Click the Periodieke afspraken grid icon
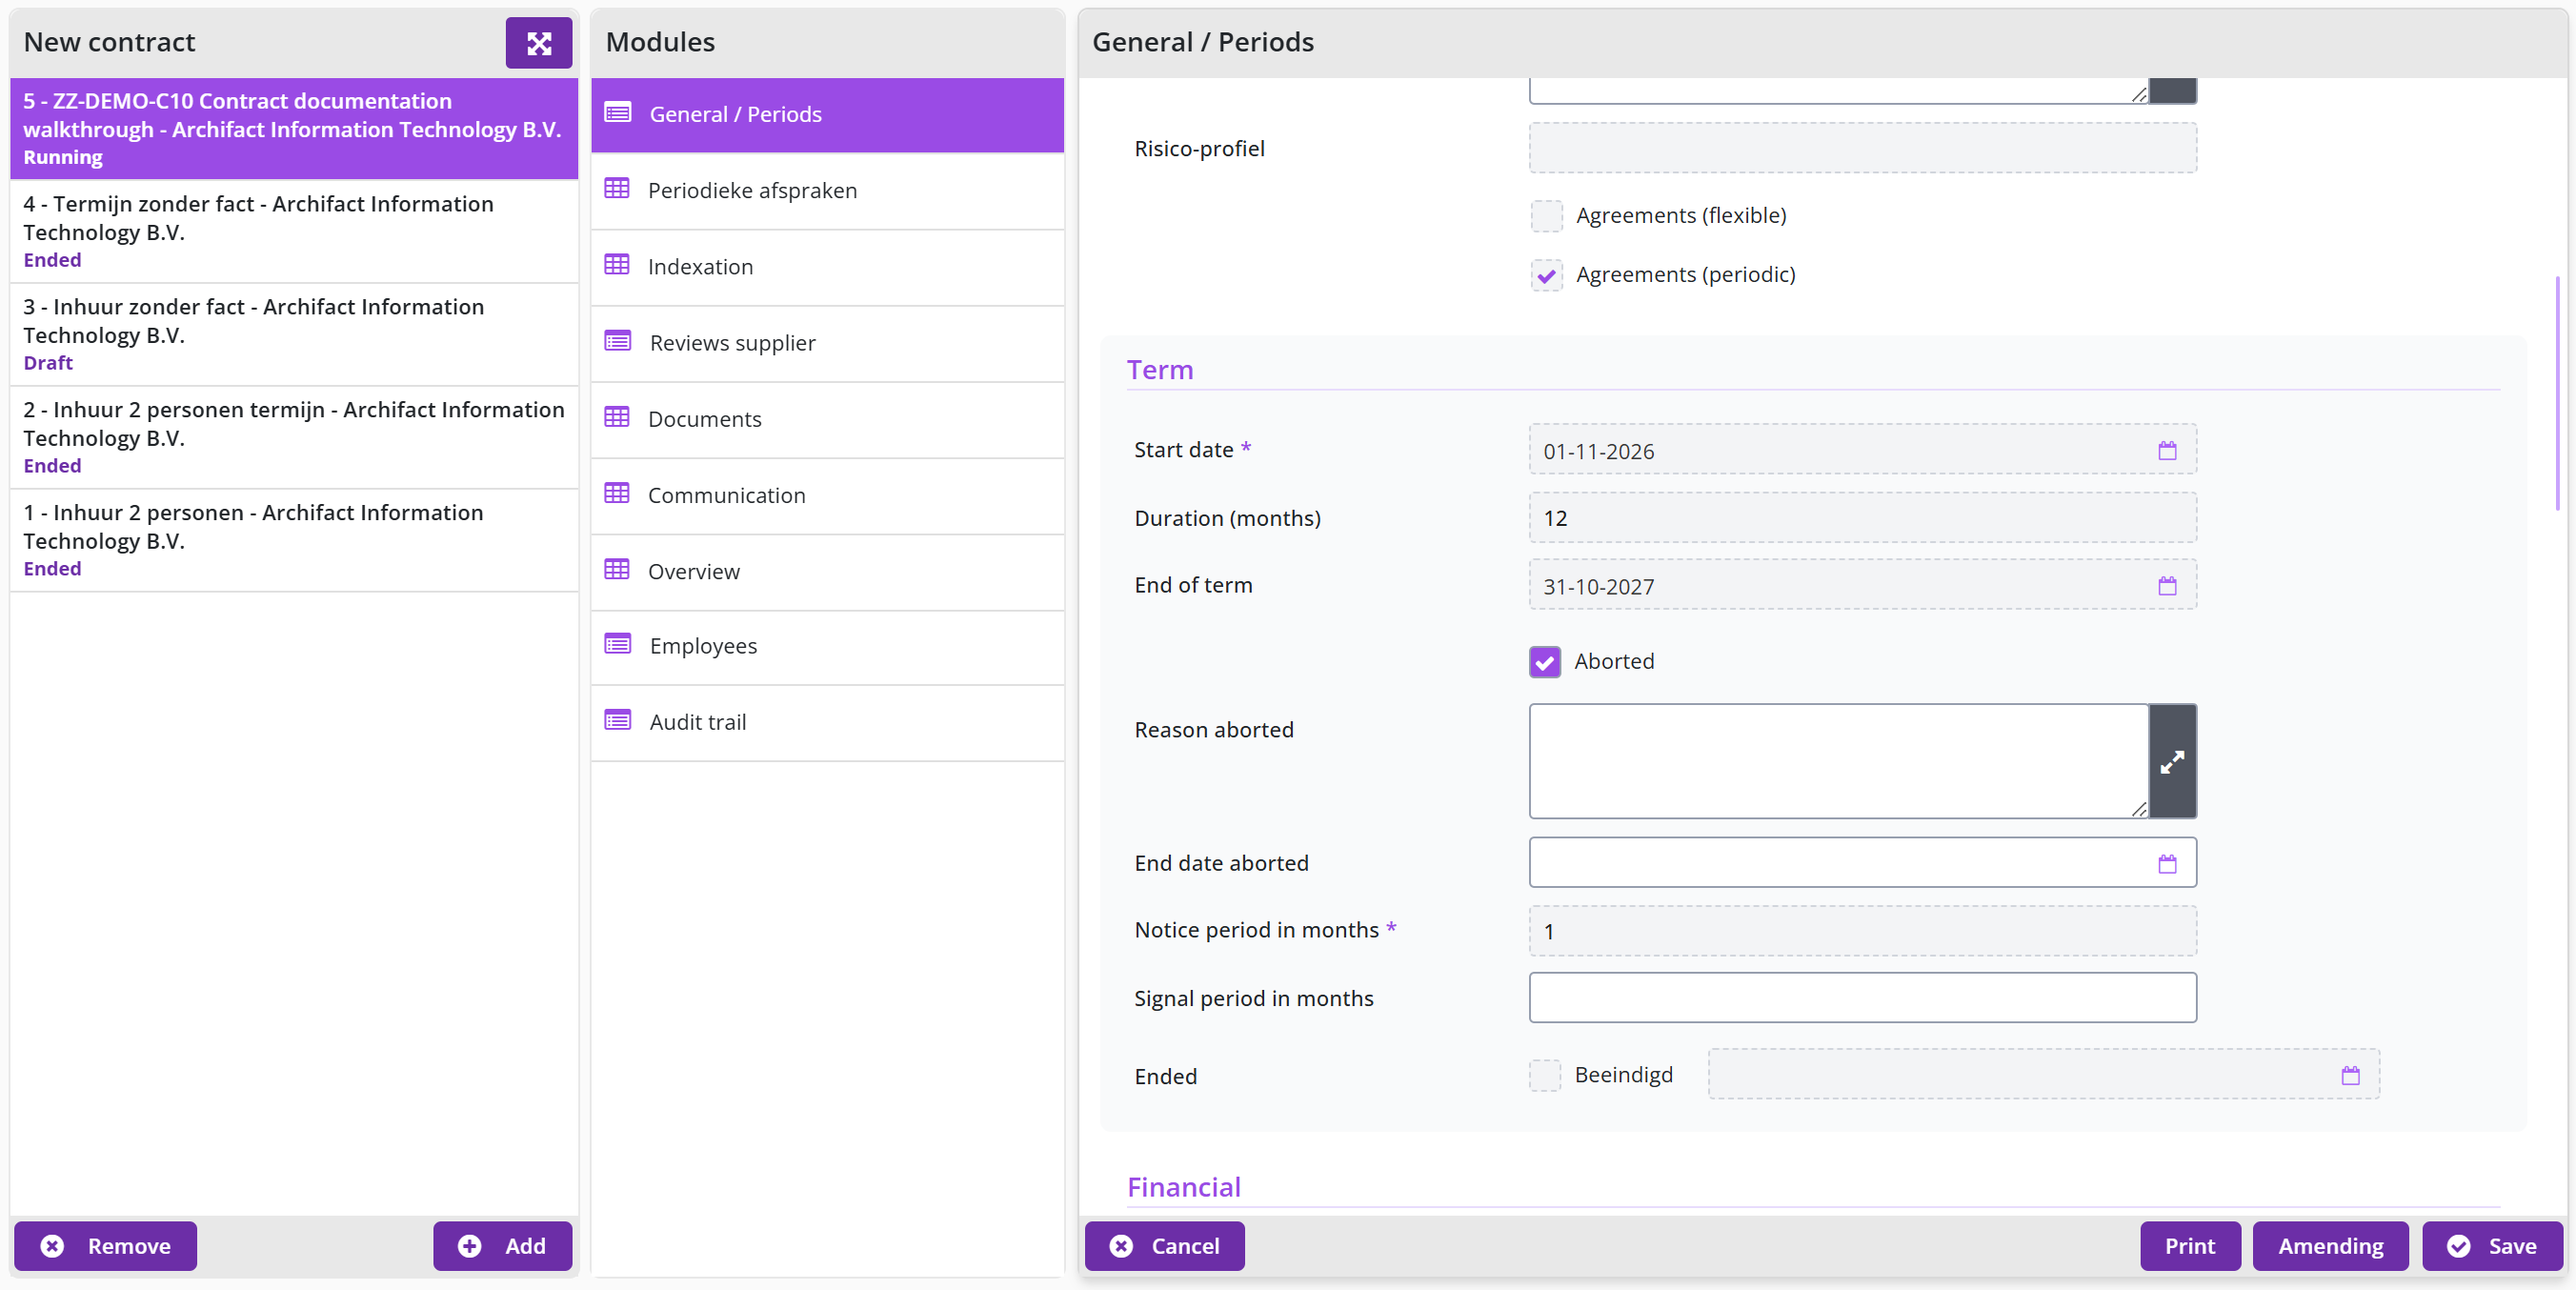Screen dimensions: 2576x1290 click(x=617, y=189)
